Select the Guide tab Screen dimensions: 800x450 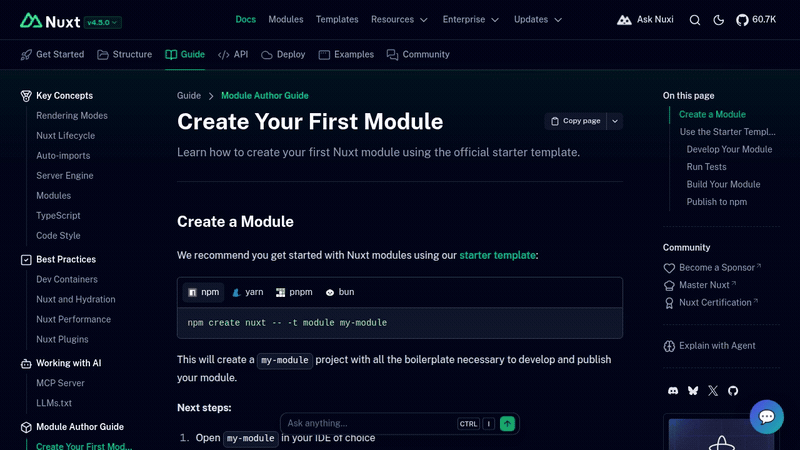pos(185,55)
